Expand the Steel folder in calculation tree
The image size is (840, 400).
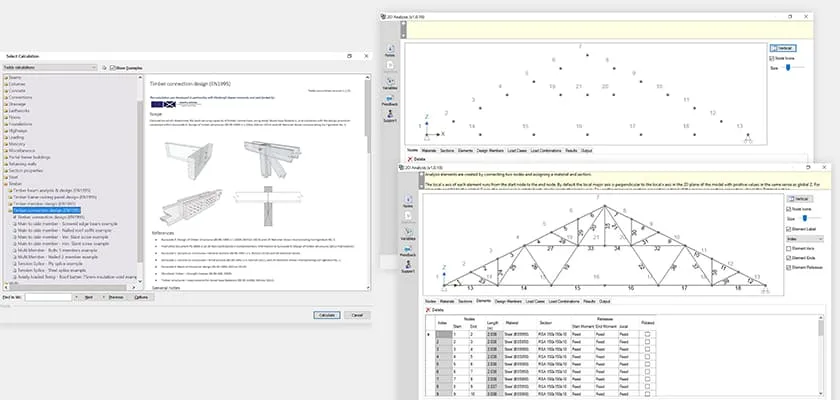[6, 177]
